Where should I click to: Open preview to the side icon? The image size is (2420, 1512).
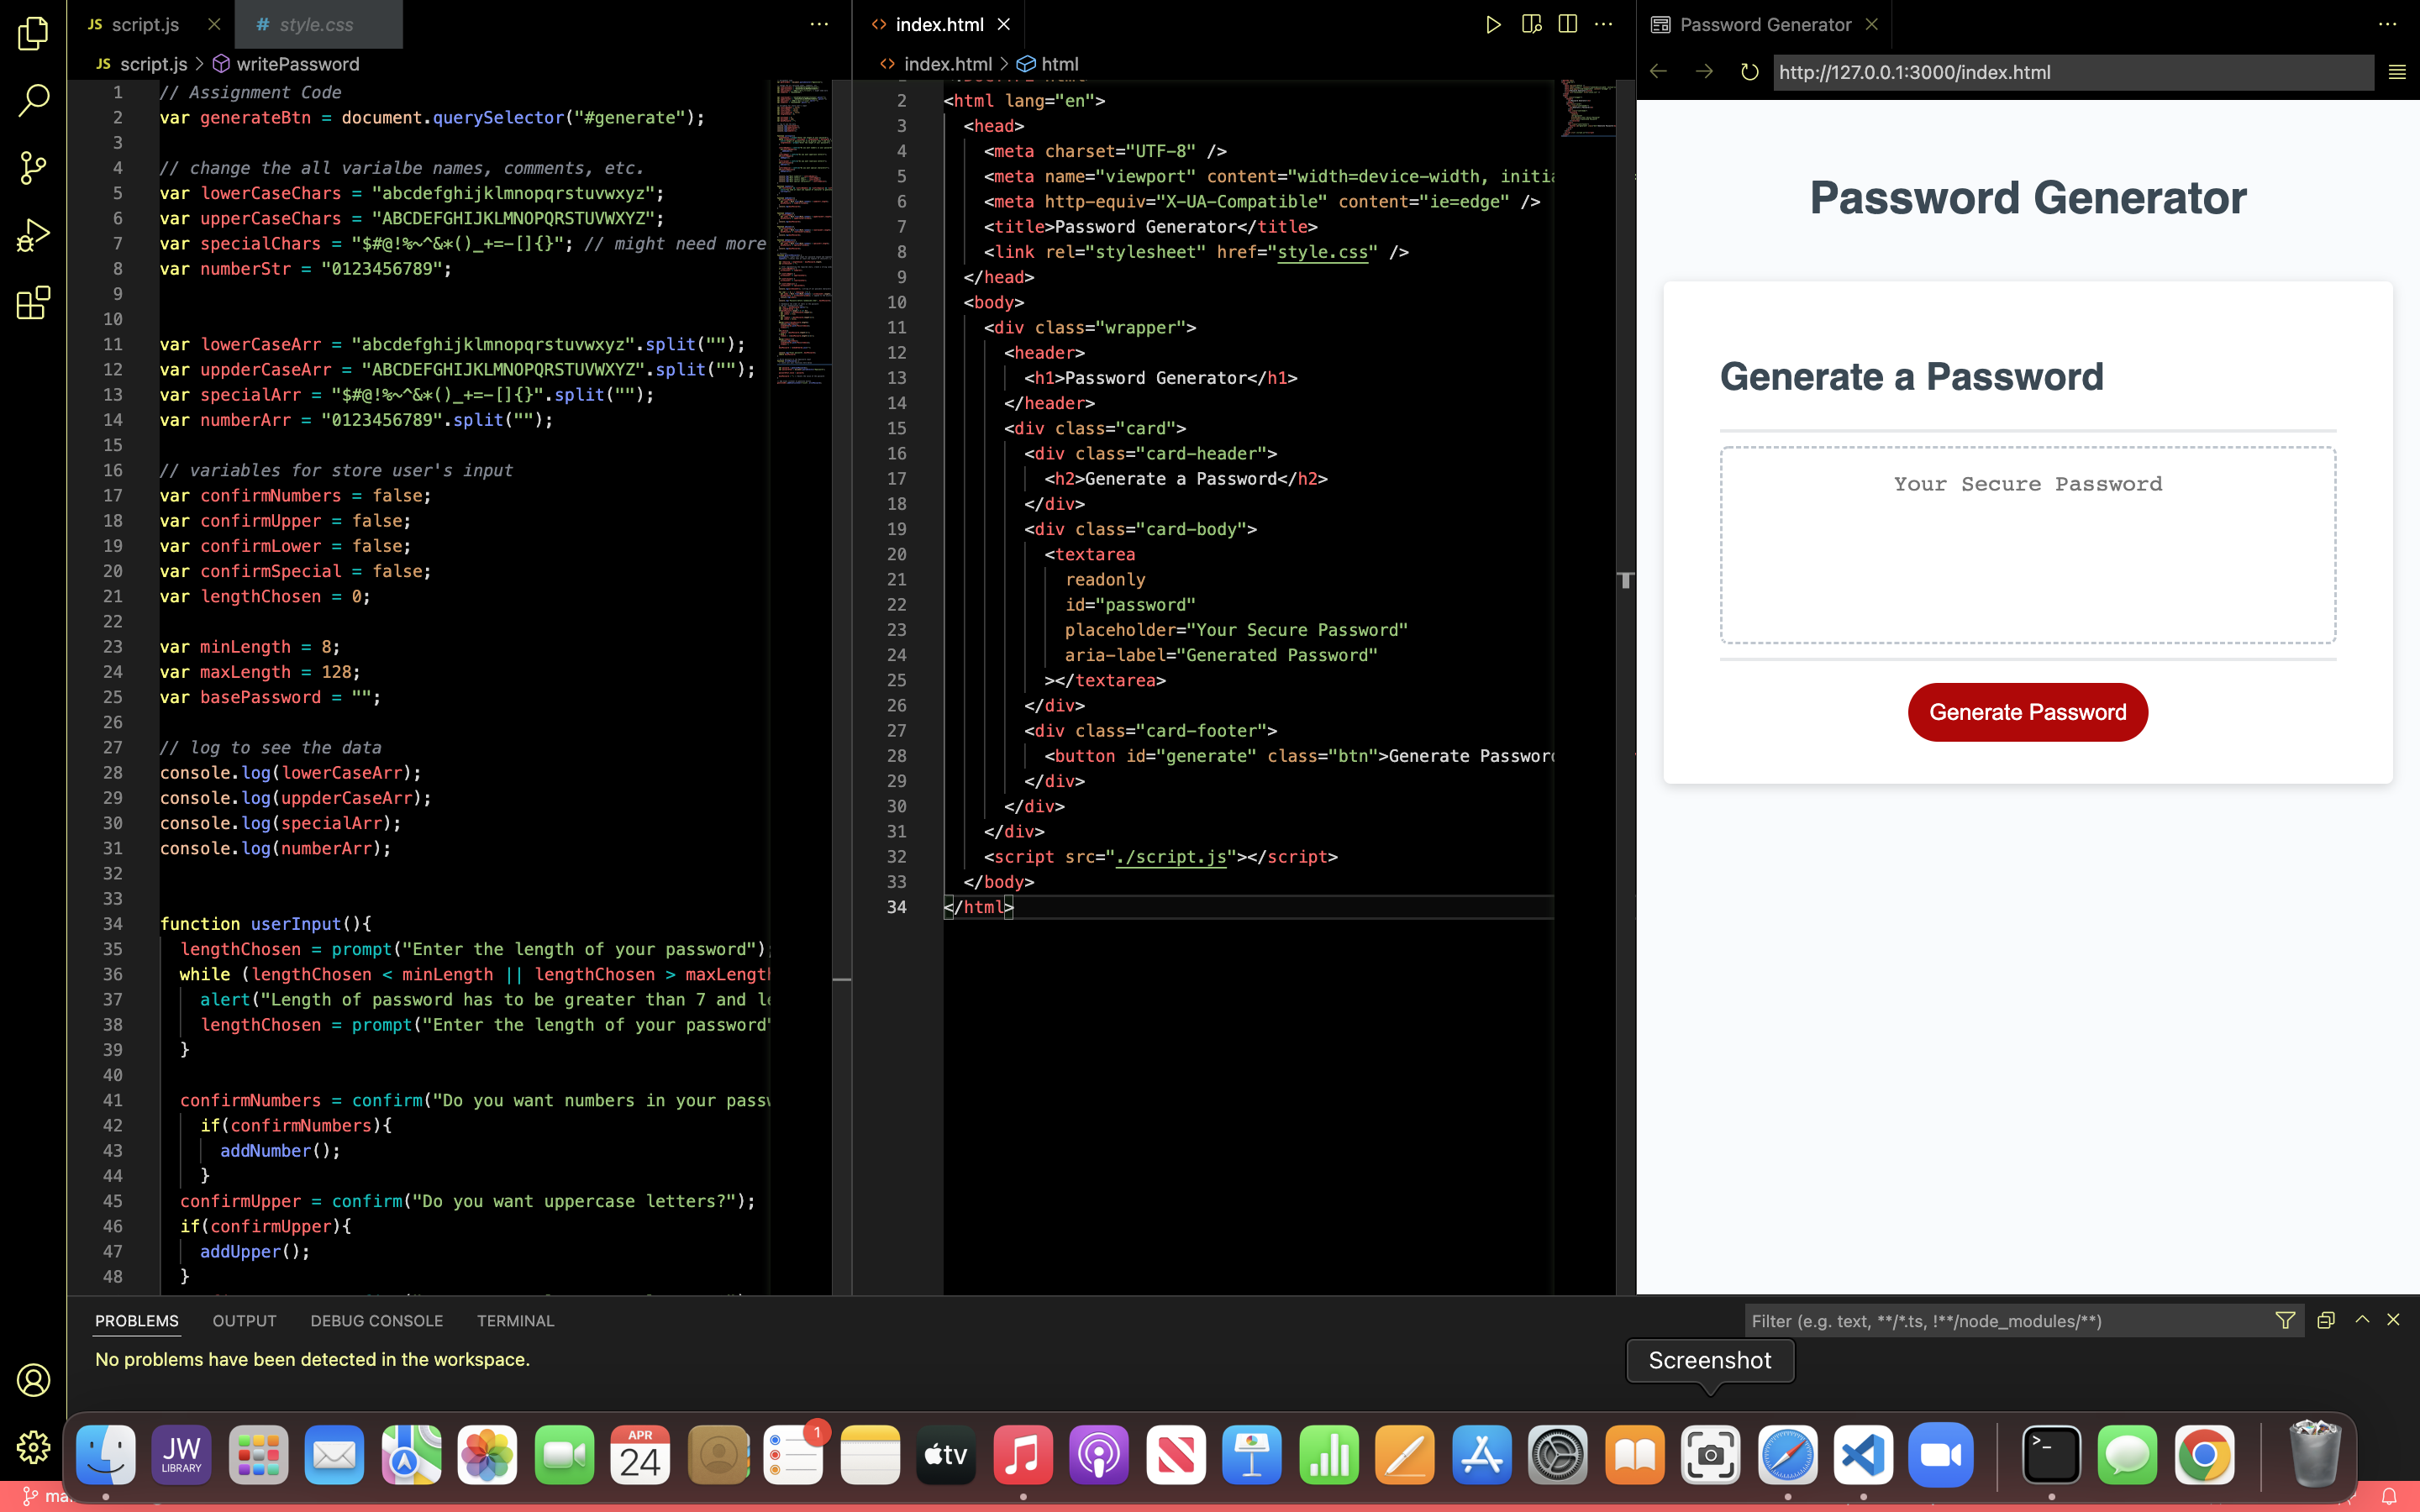[1531, 24]
